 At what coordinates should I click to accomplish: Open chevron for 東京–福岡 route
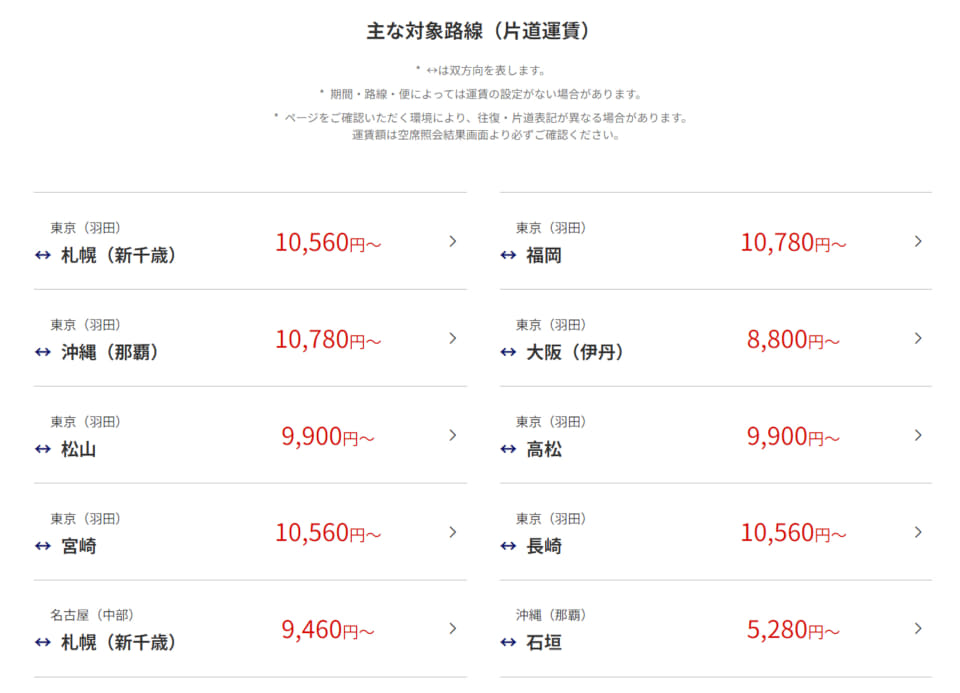(918, 241)
